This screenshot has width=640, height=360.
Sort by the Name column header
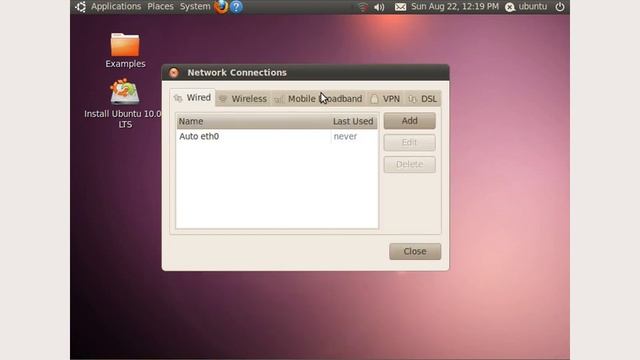pyautogui.click(x=253, y=121)
